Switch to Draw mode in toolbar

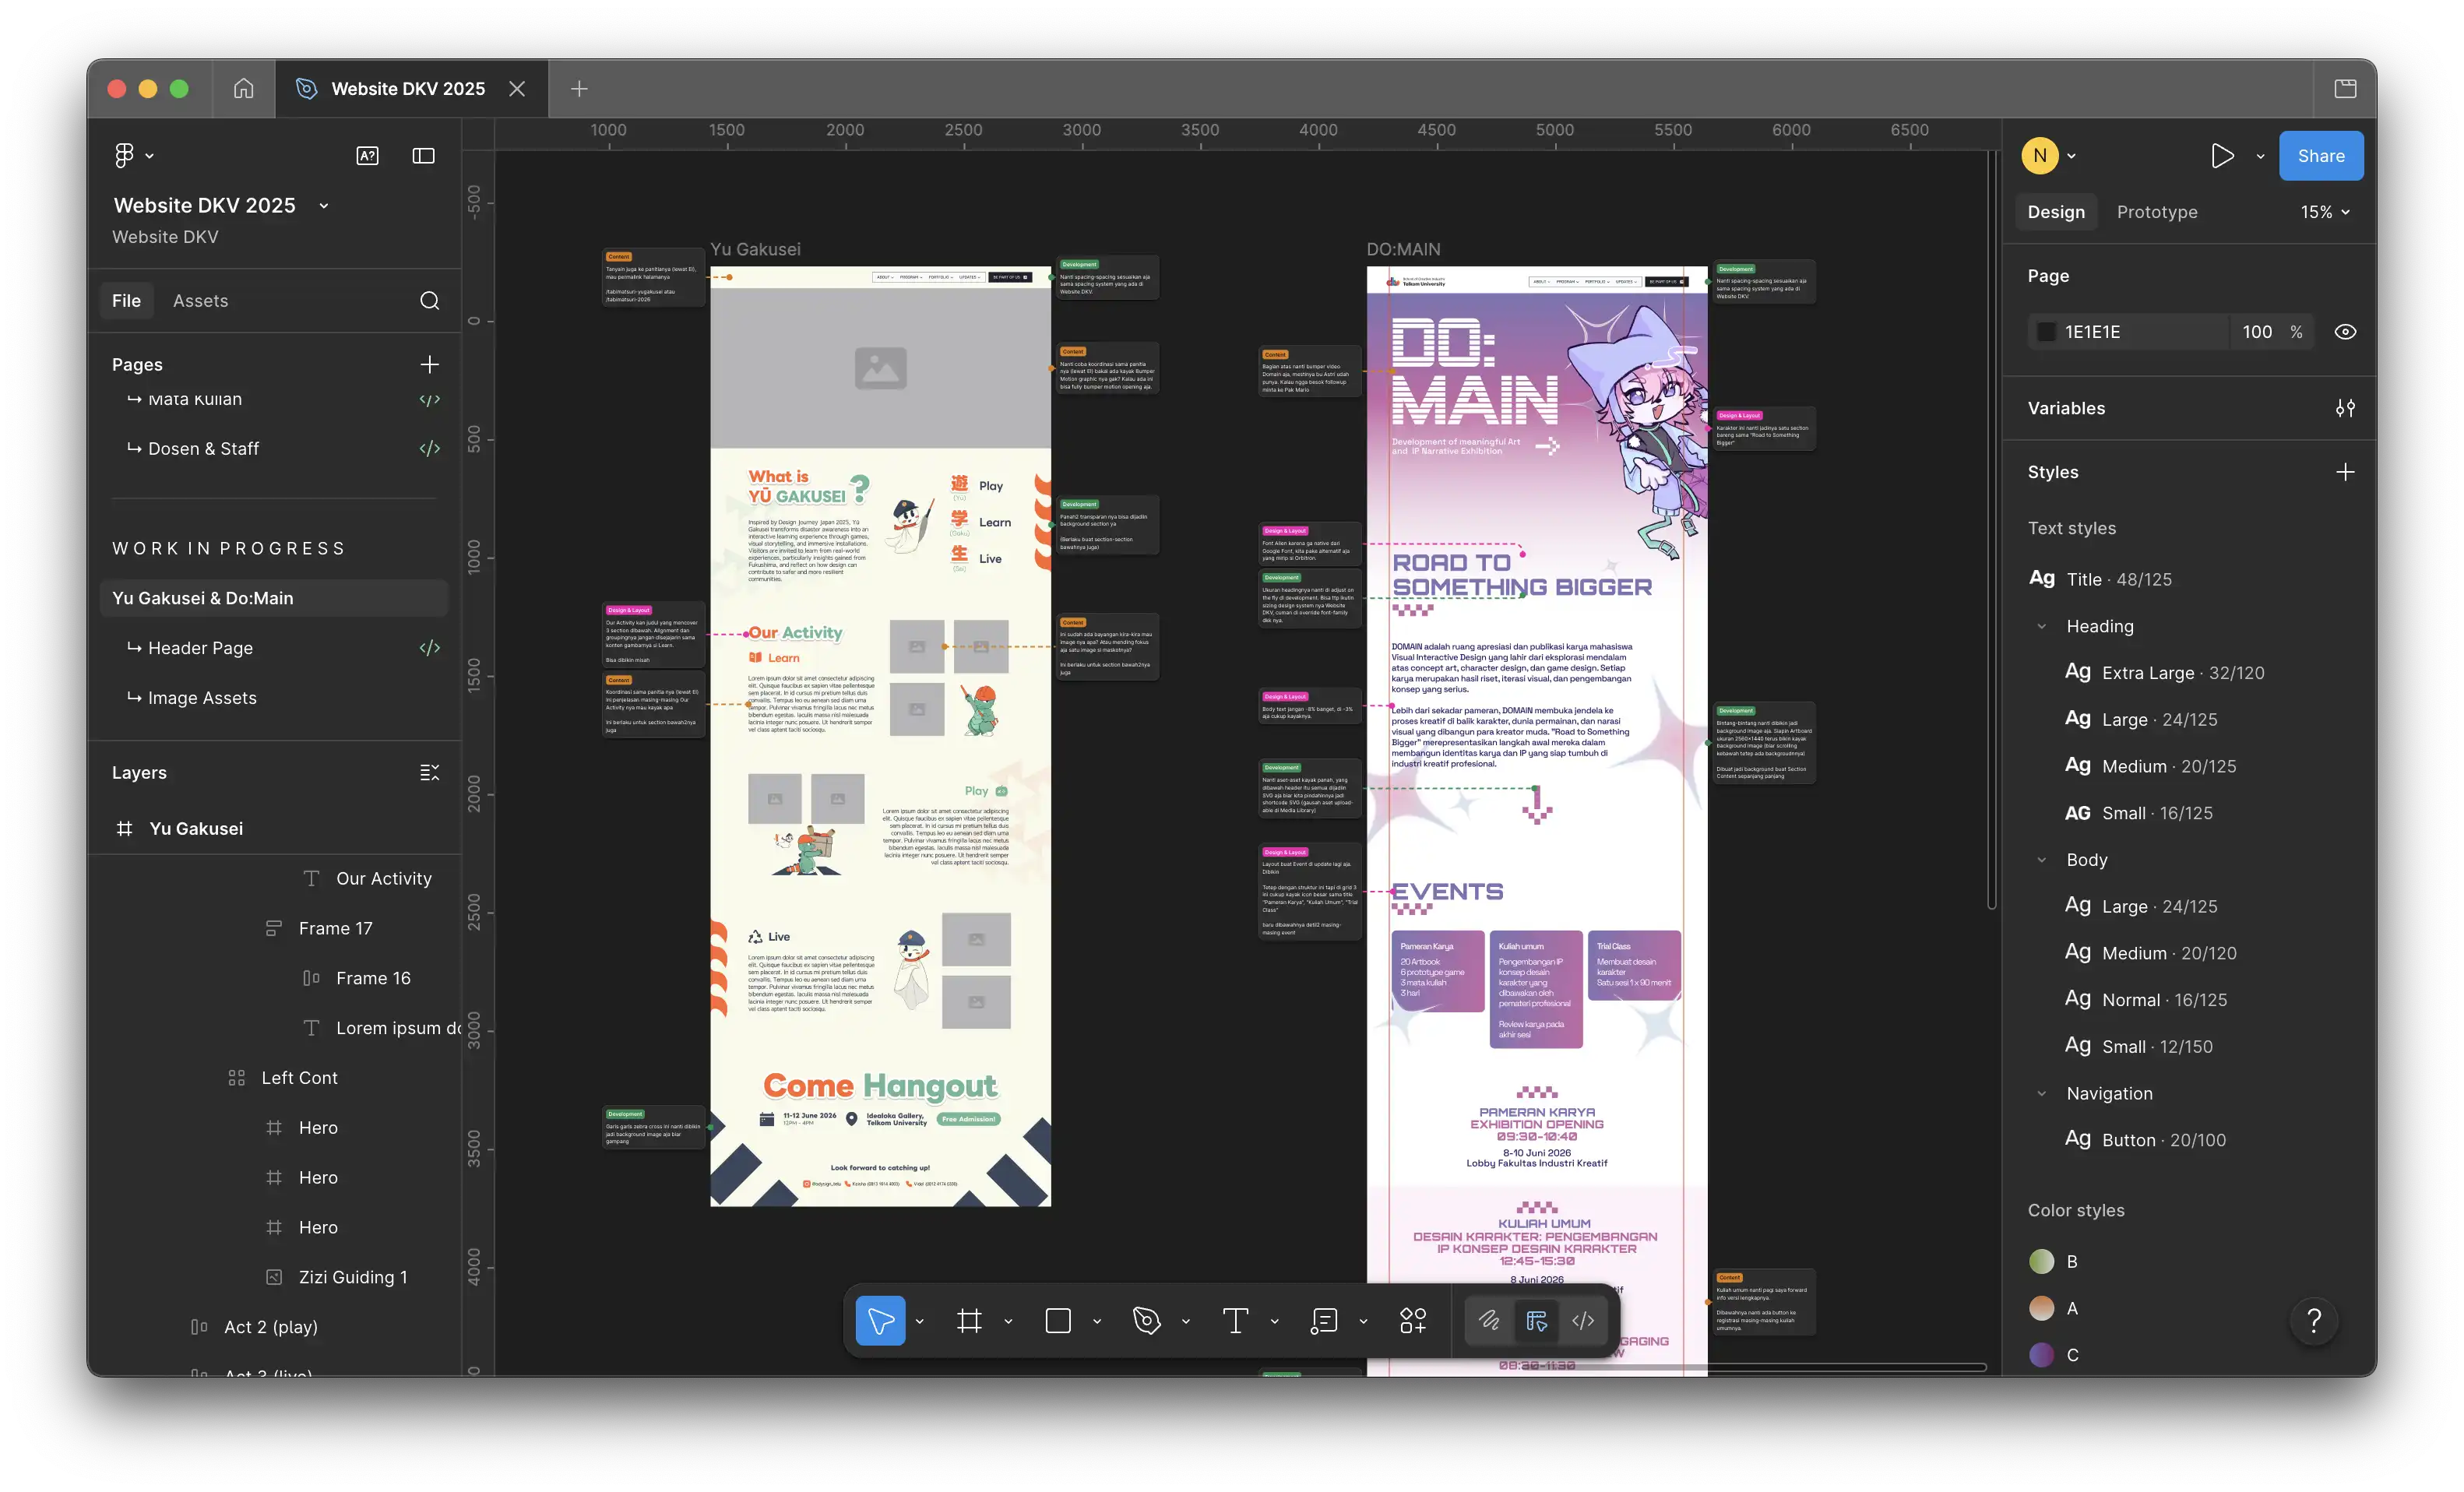(x=1489, y=1321)
